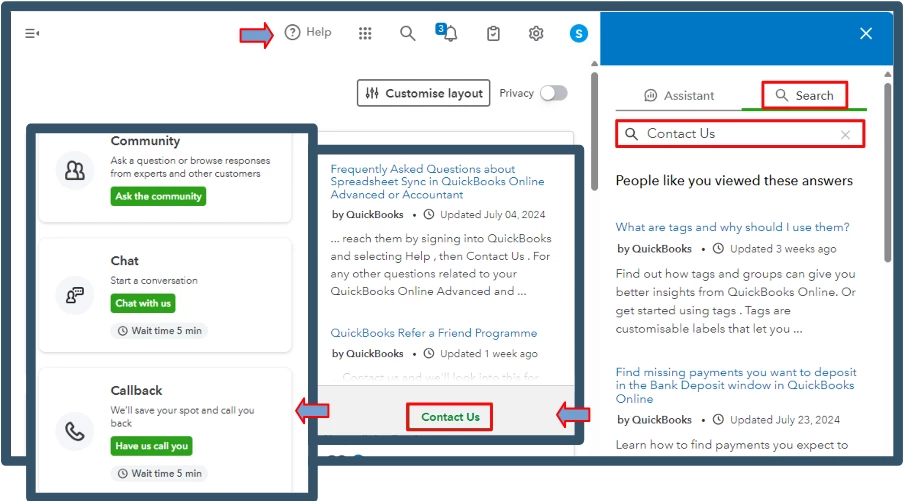Open the apps grid icon

coord(365,33)
